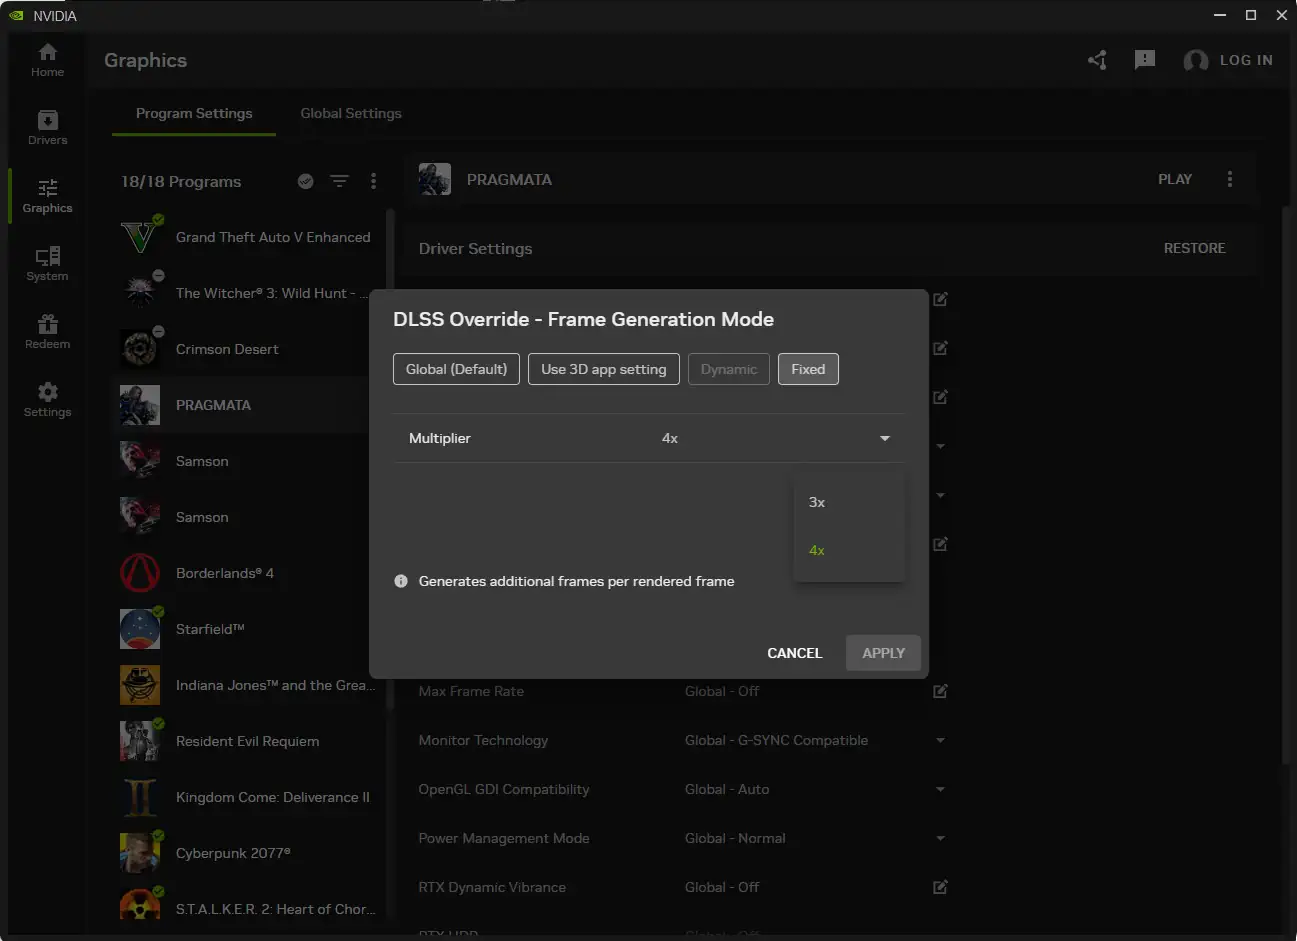Open the Redeem section

47,332
